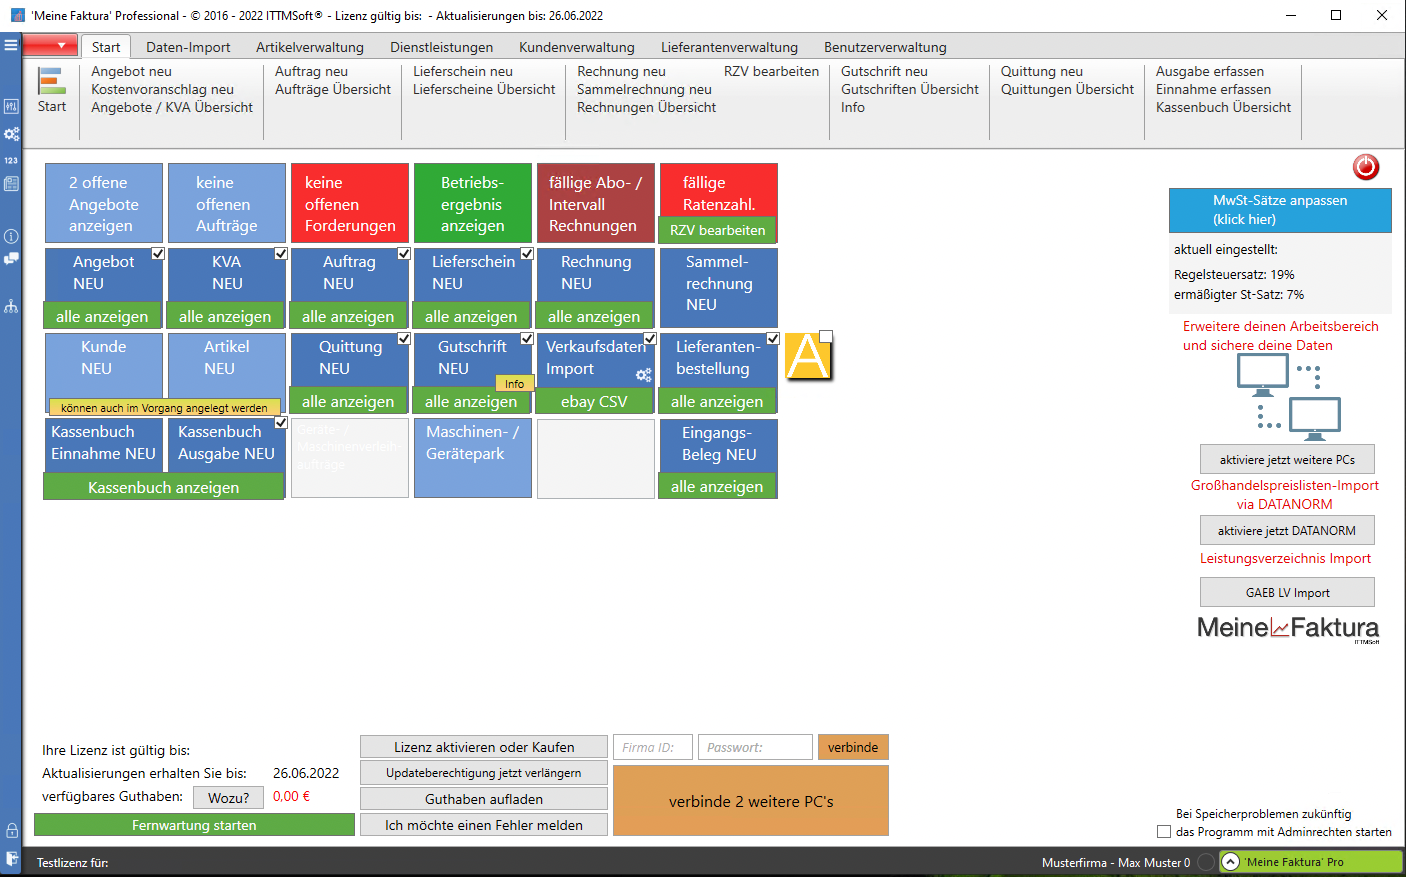Viewport: 1406px width, 877px height.
Task: Click the verbinde 2 weitere PC's panel
Action: point(751,801)
